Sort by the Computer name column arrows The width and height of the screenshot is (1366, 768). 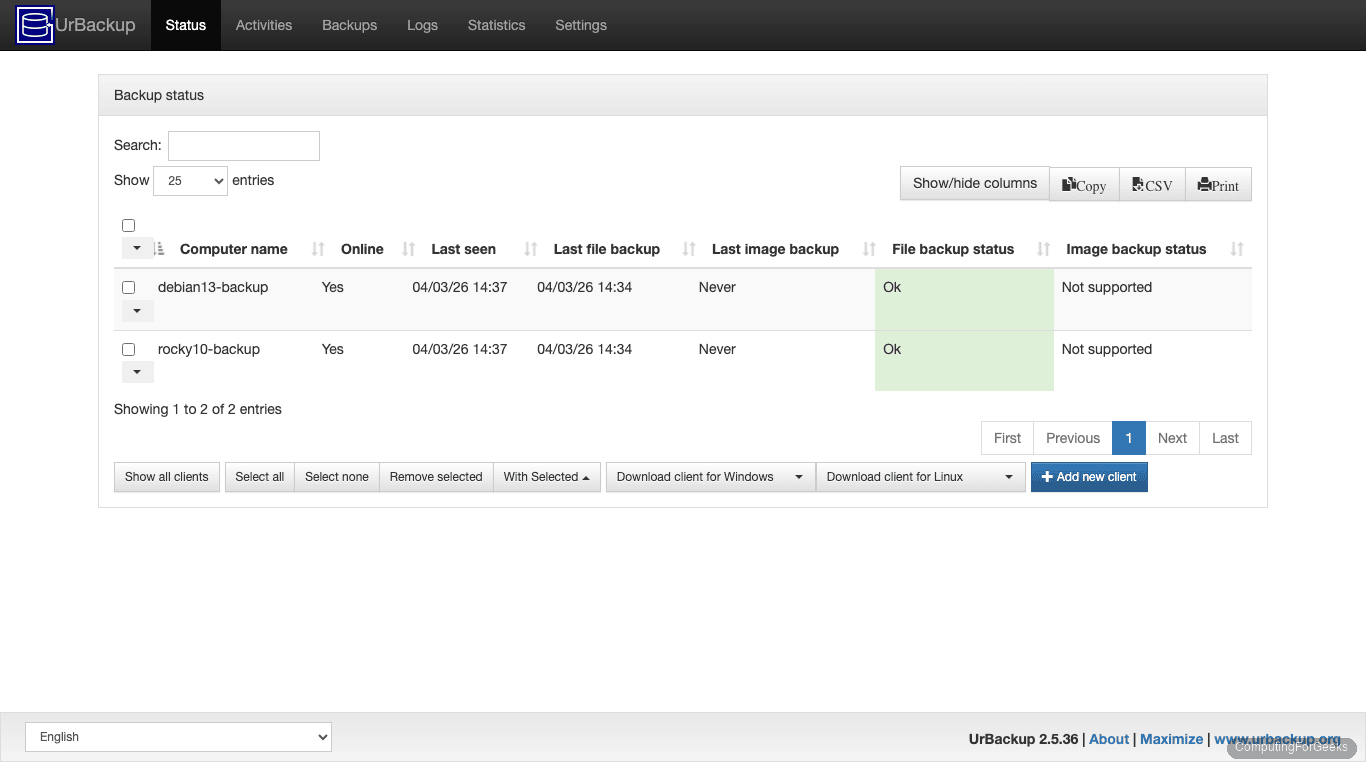[x=317, y=248]
